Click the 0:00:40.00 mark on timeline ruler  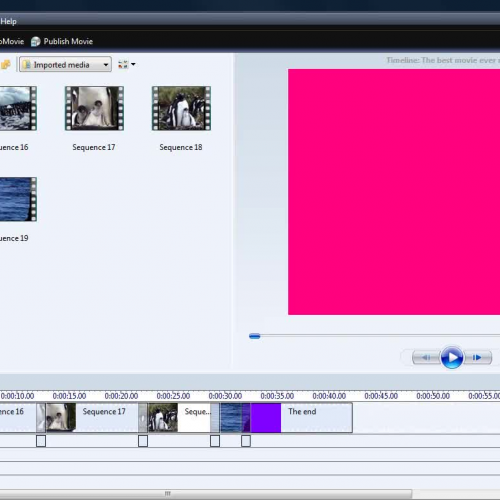coord(329,396)
